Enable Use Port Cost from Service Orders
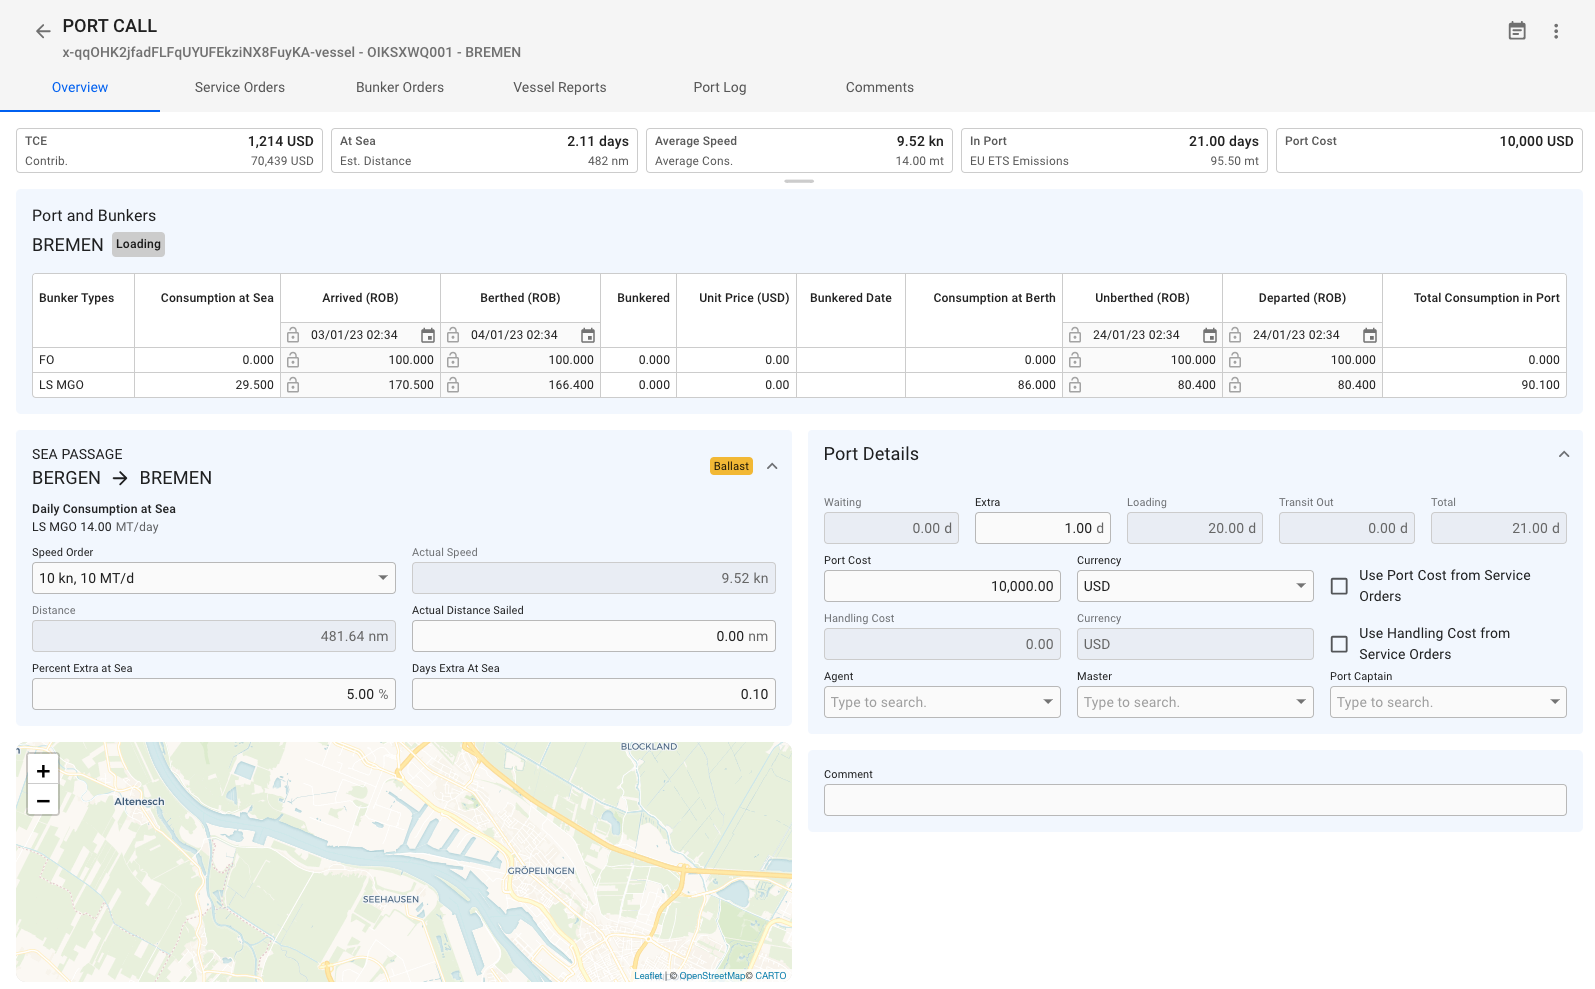Screen dimensions: 1595x989 (1339, 586)
